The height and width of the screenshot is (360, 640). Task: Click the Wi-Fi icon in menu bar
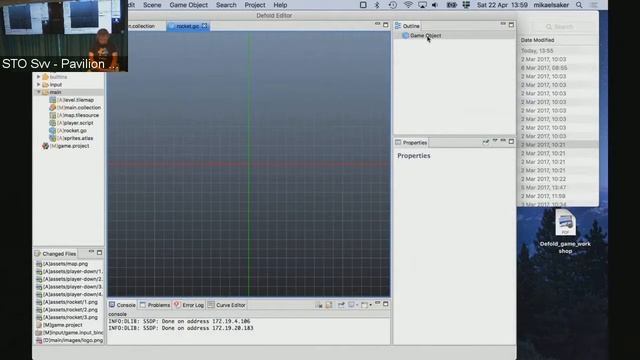(408, 5)
